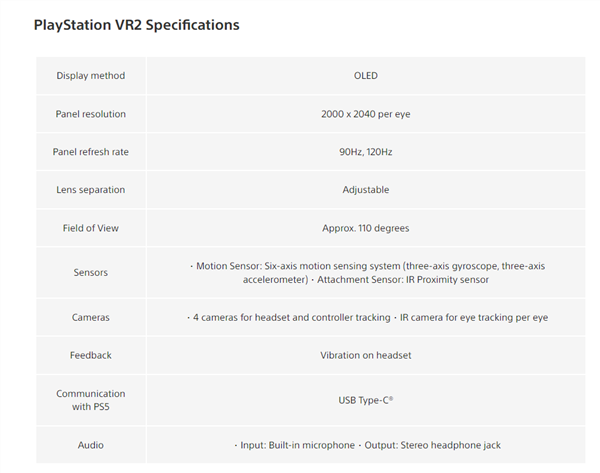Image resolution: width=600 pixels, height=473 pixels.
Task: Select the Field of View label
Action: pos(90,228)
